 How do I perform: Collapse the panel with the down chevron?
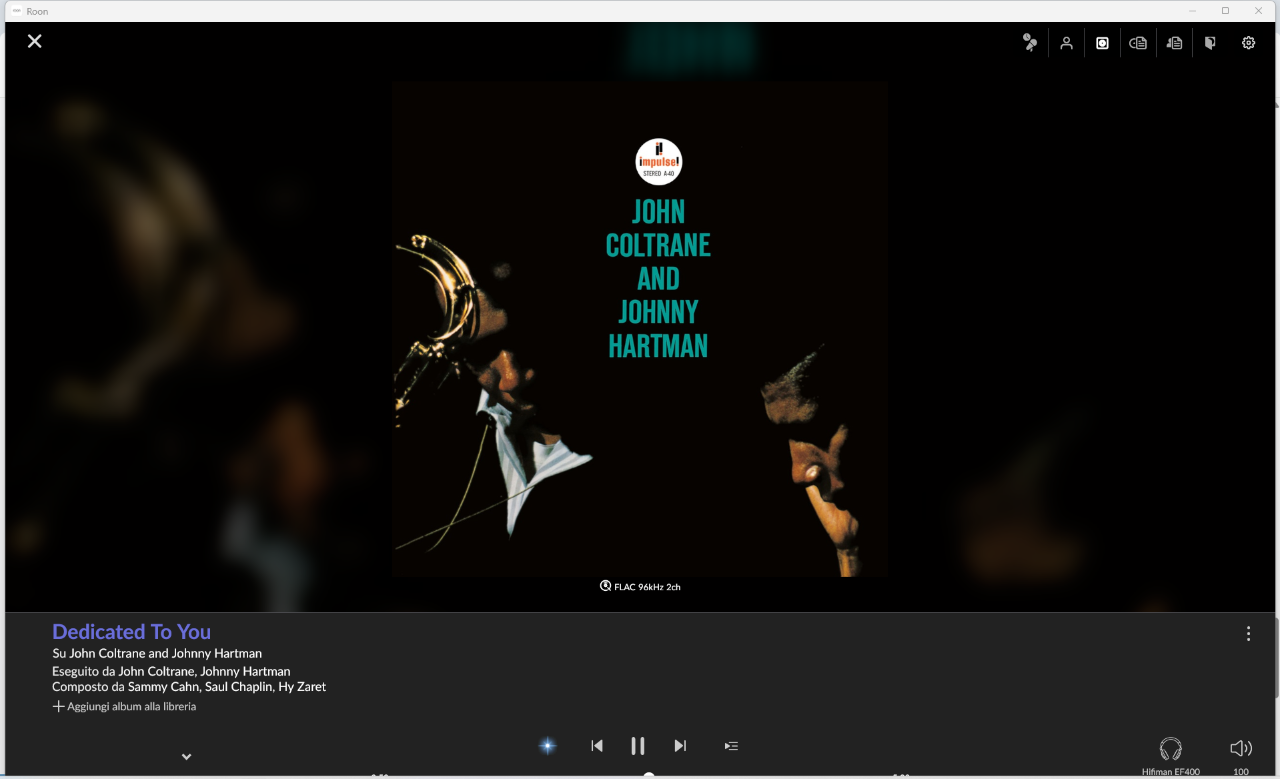[186, 757]
